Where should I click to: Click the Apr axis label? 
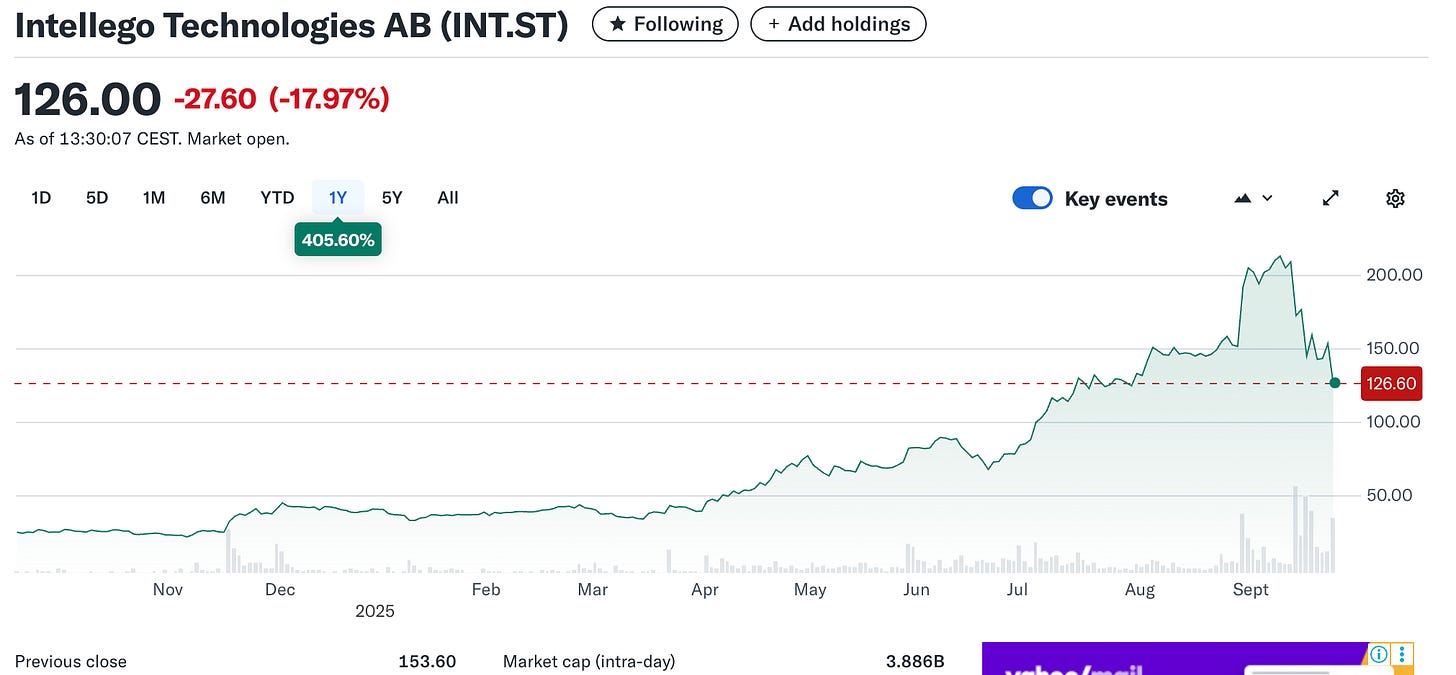click(x=705, y=590)
